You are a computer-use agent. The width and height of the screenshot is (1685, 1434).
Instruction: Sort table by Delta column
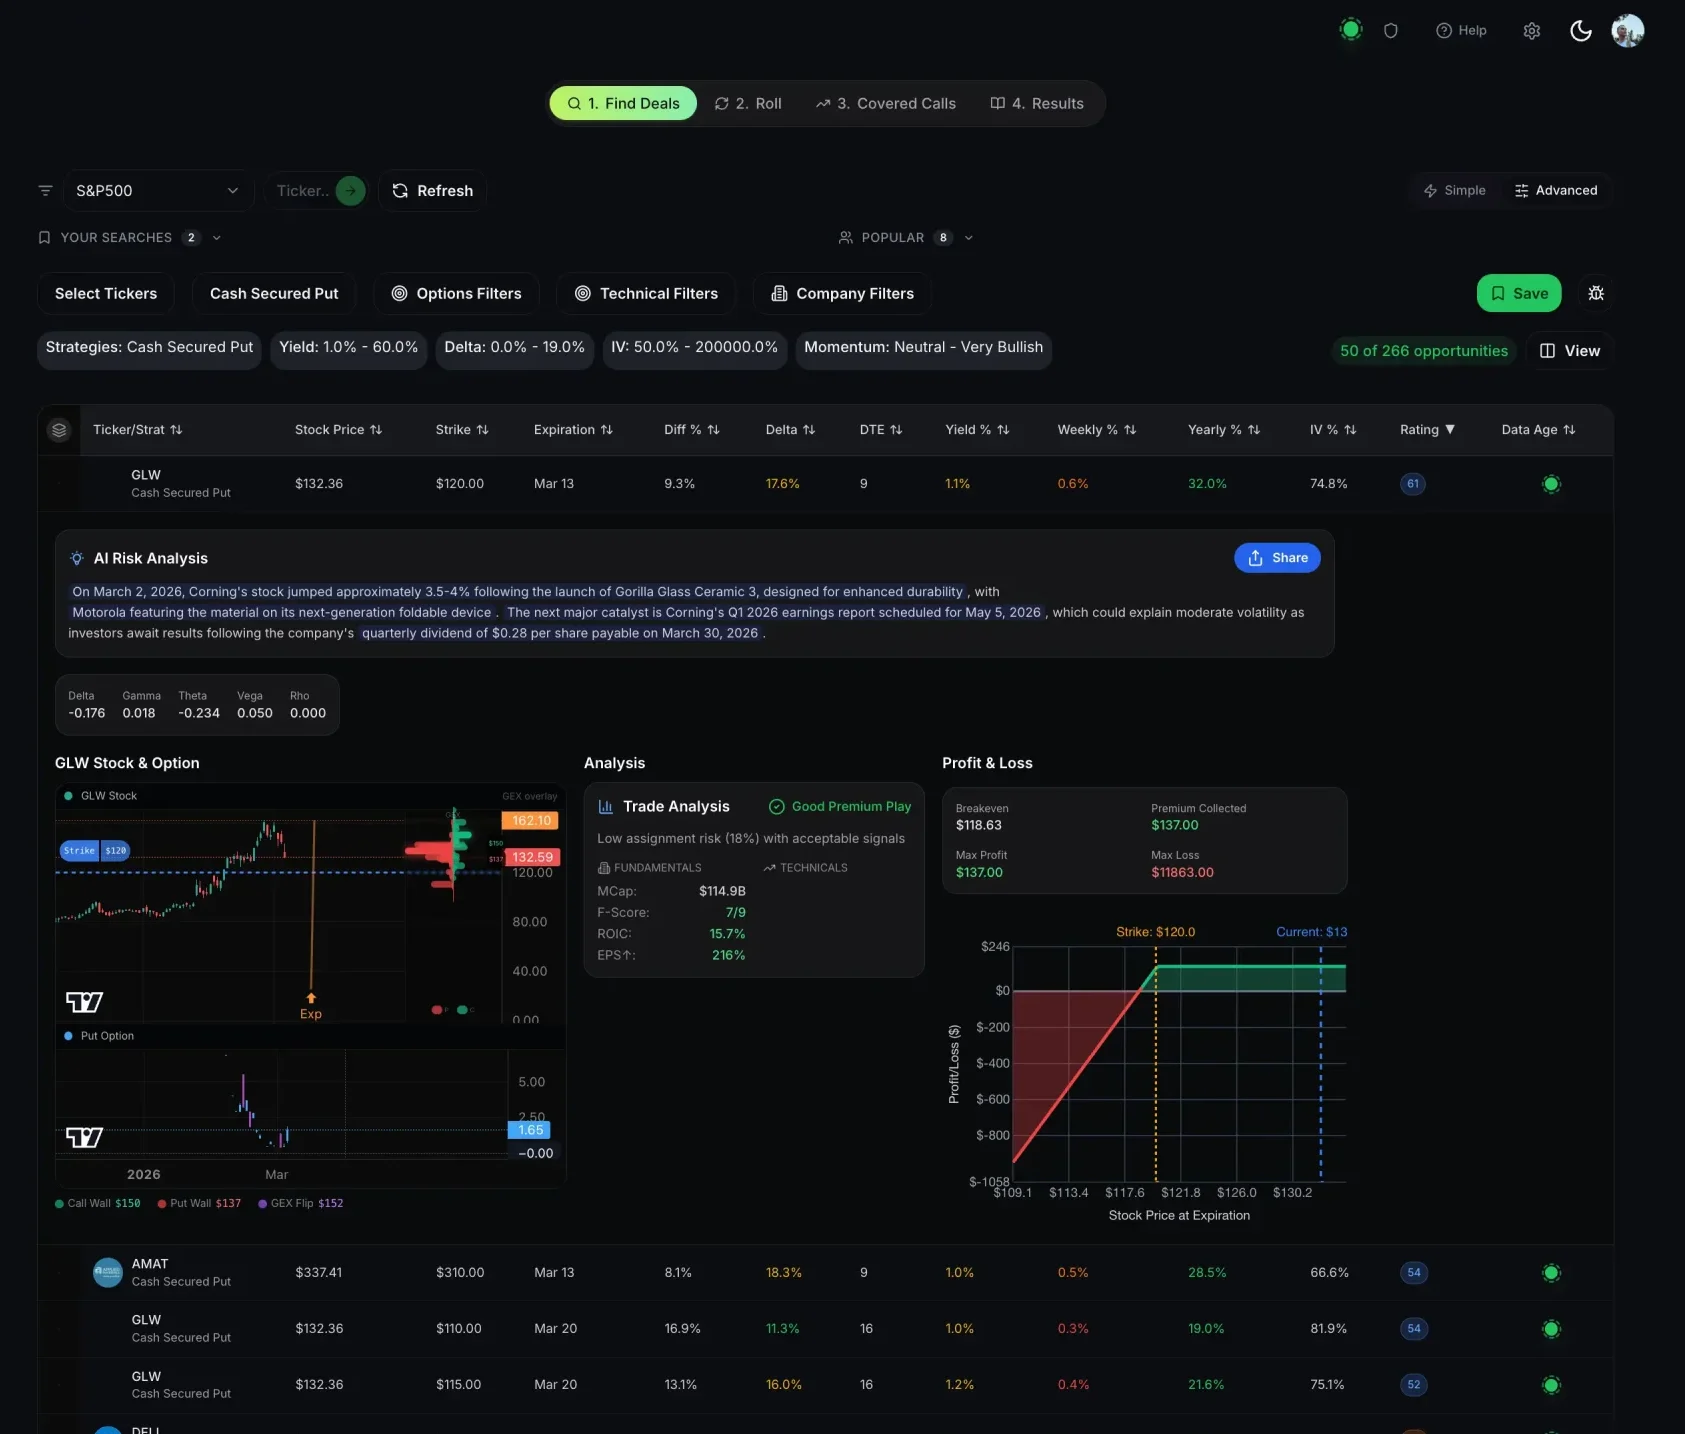pyautogui.click(x=790, y=430)
